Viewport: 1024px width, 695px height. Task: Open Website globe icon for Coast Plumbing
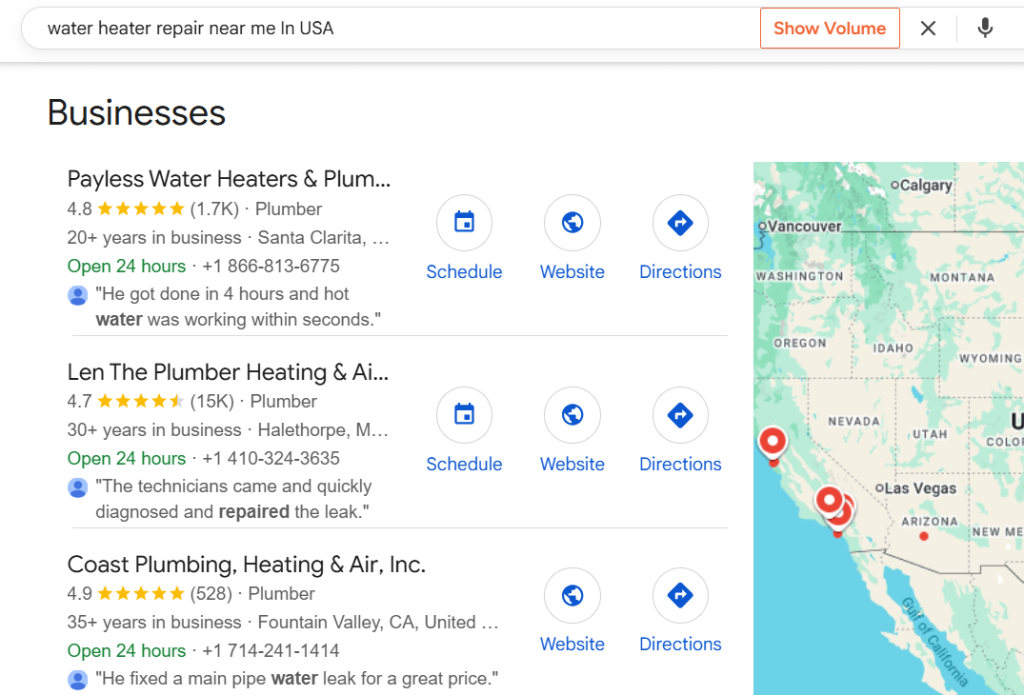pyautogui.click(x=572, y=596)
